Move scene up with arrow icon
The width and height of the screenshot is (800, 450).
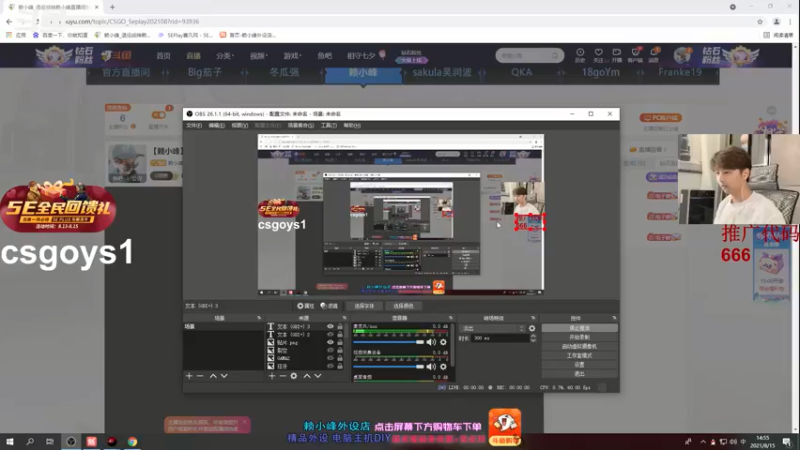point(213,376)
